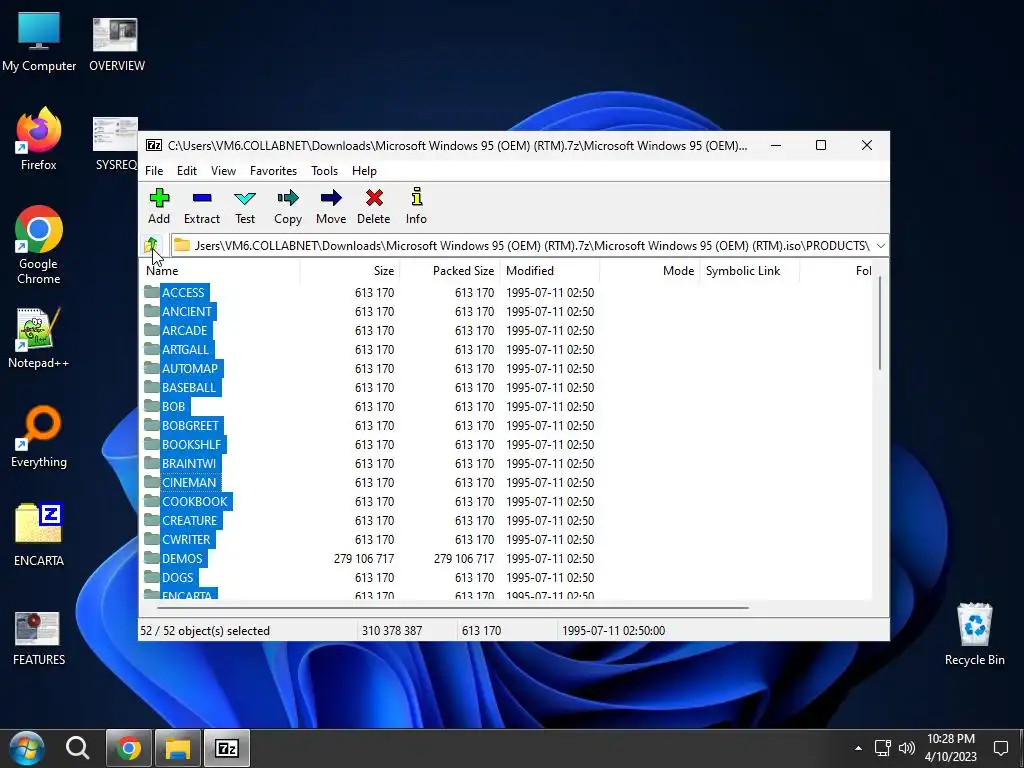Click the 7z logo in title bar

tap(154, 145)
